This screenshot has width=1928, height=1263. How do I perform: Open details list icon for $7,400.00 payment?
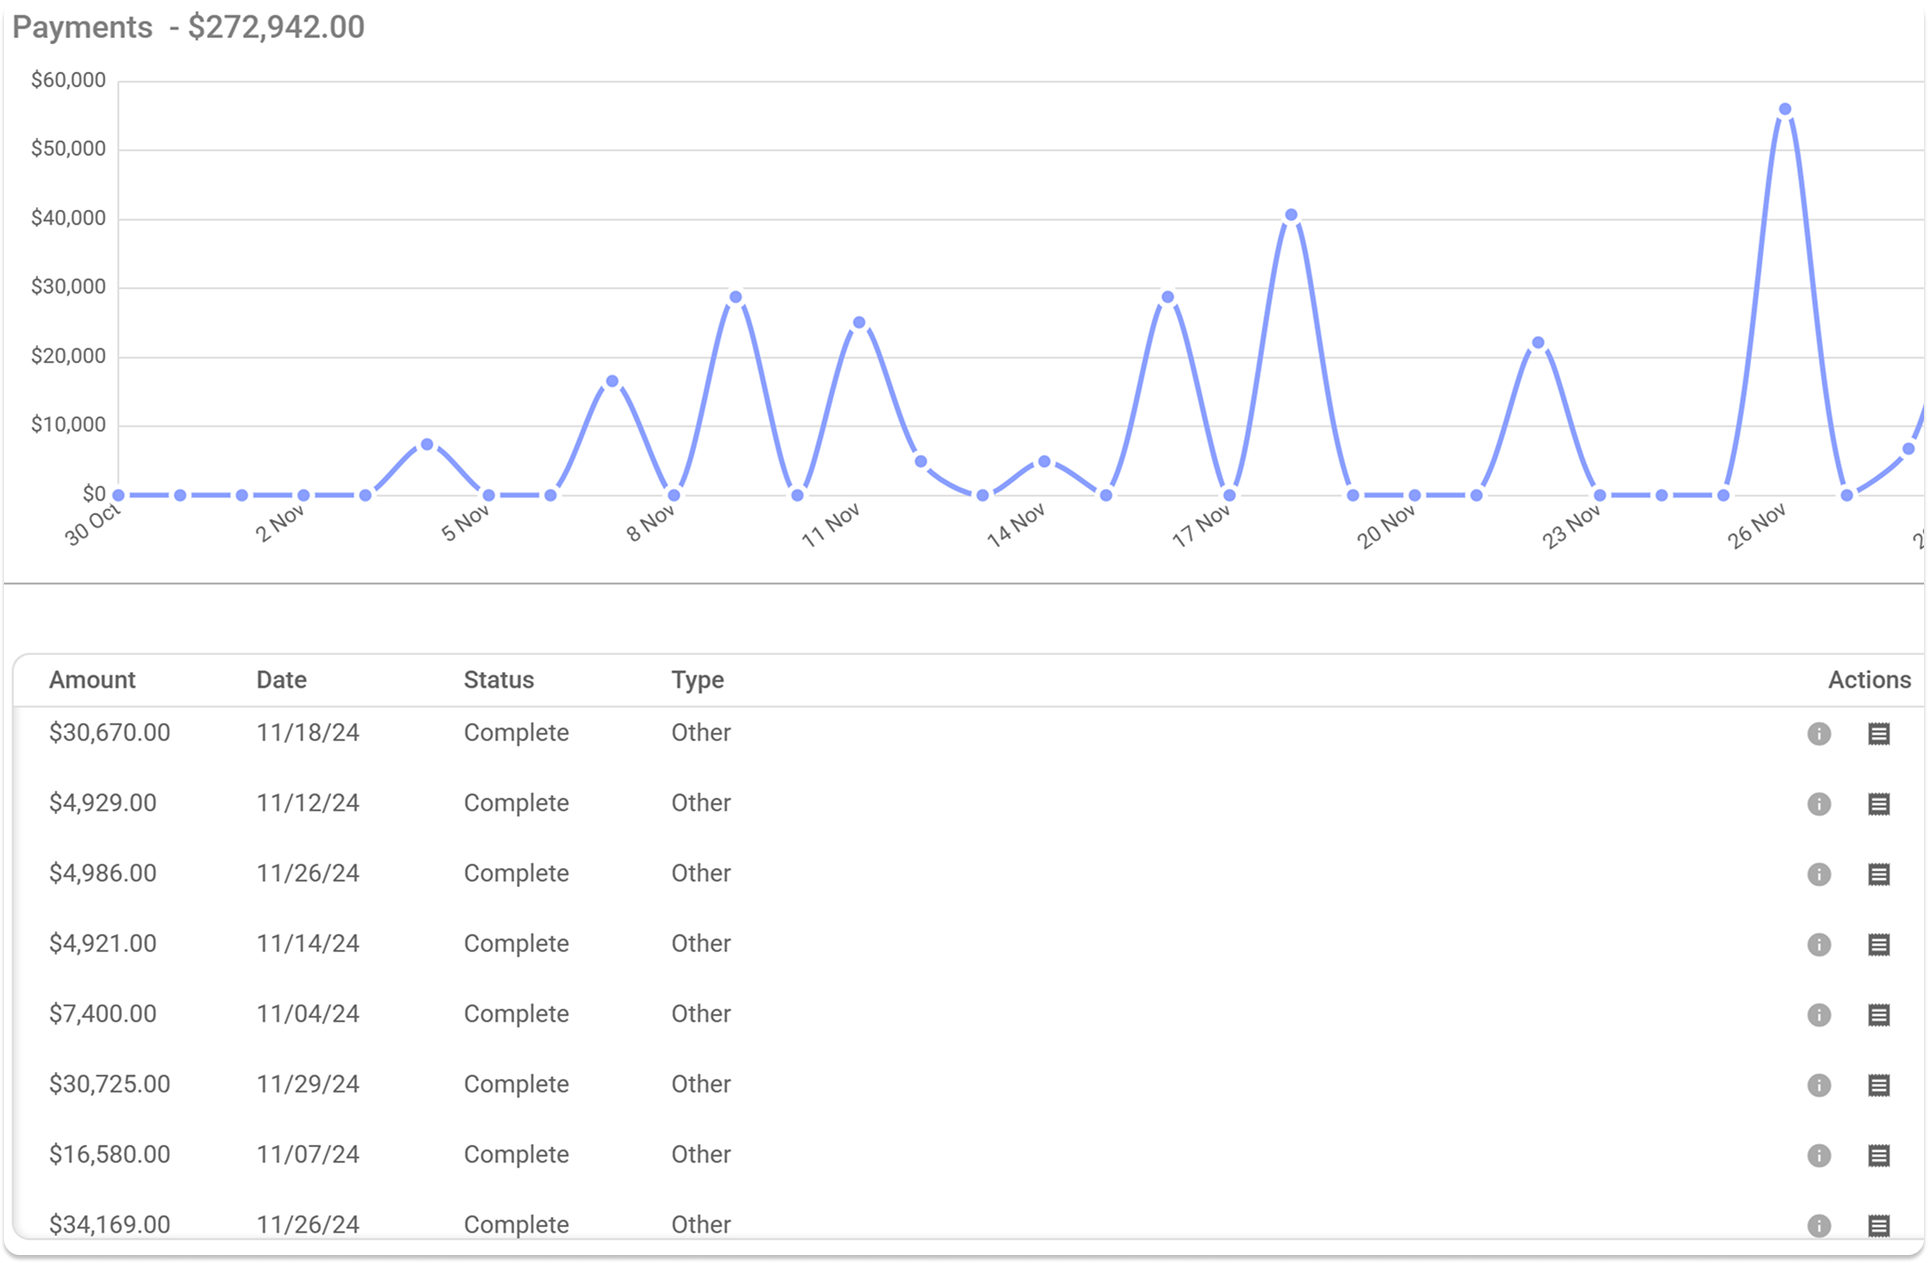1879,1015
